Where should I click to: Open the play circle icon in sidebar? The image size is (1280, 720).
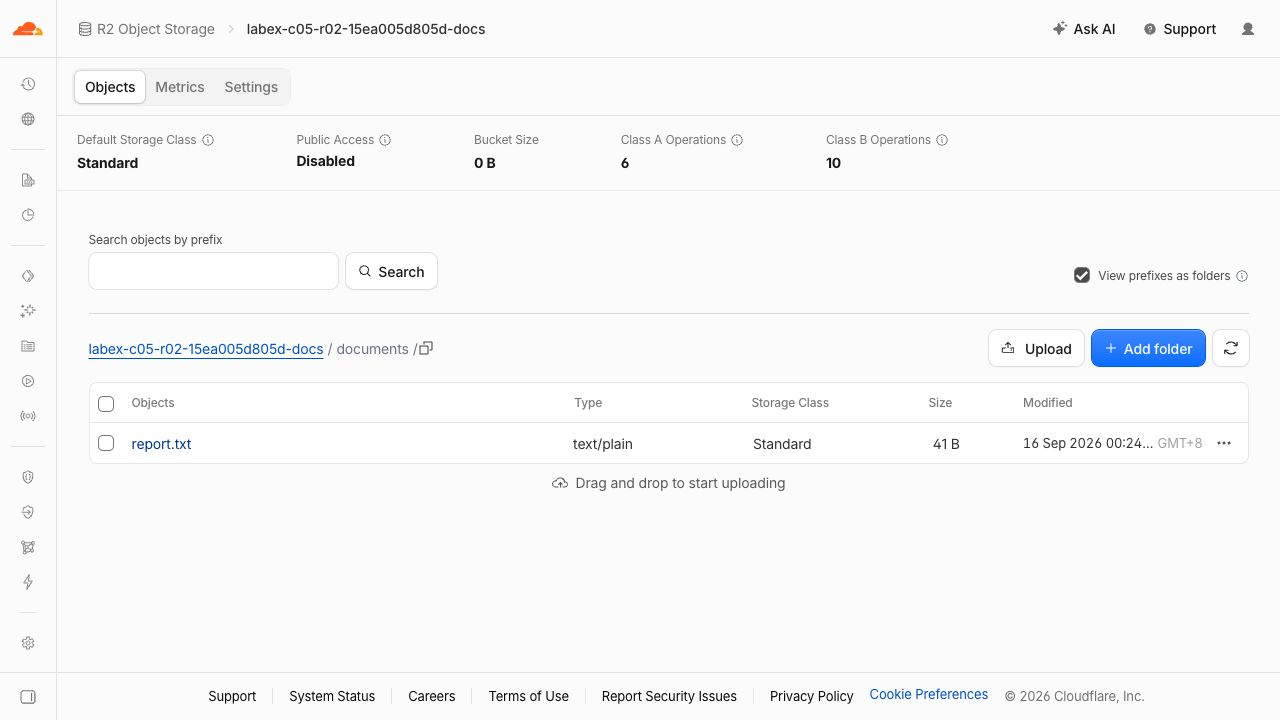click(x=28, y=381)
